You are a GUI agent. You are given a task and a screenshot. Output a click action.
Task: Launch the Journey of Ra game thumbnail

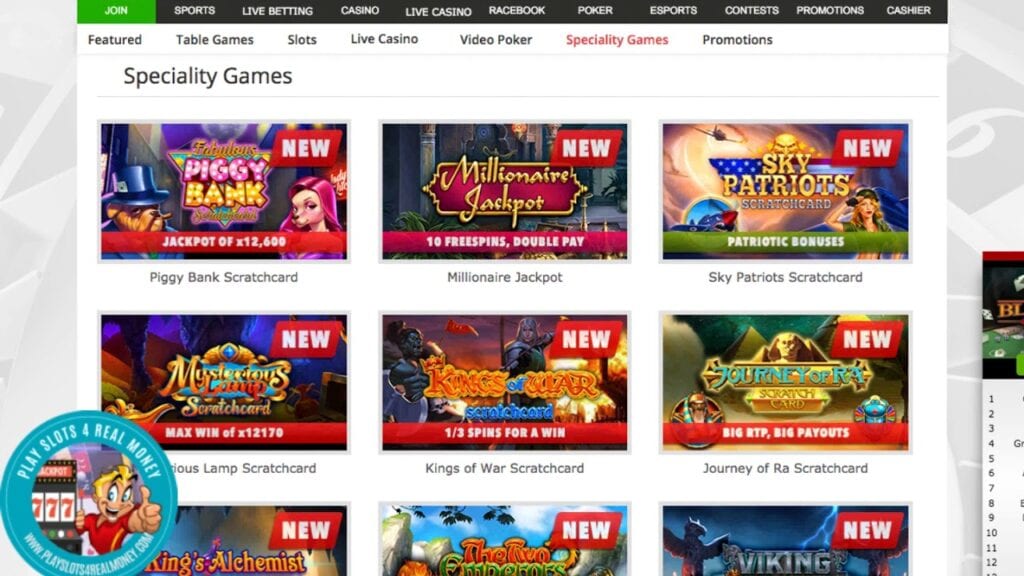[x=786, y=383]
